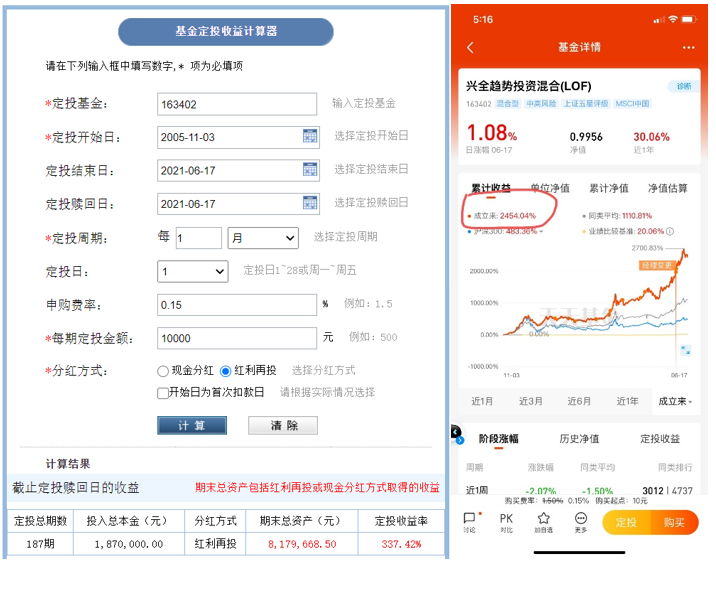Viewport: 716px width, 590px height.
Task: Click the 基金定投收益计算器 title banner
Action: 226,32
